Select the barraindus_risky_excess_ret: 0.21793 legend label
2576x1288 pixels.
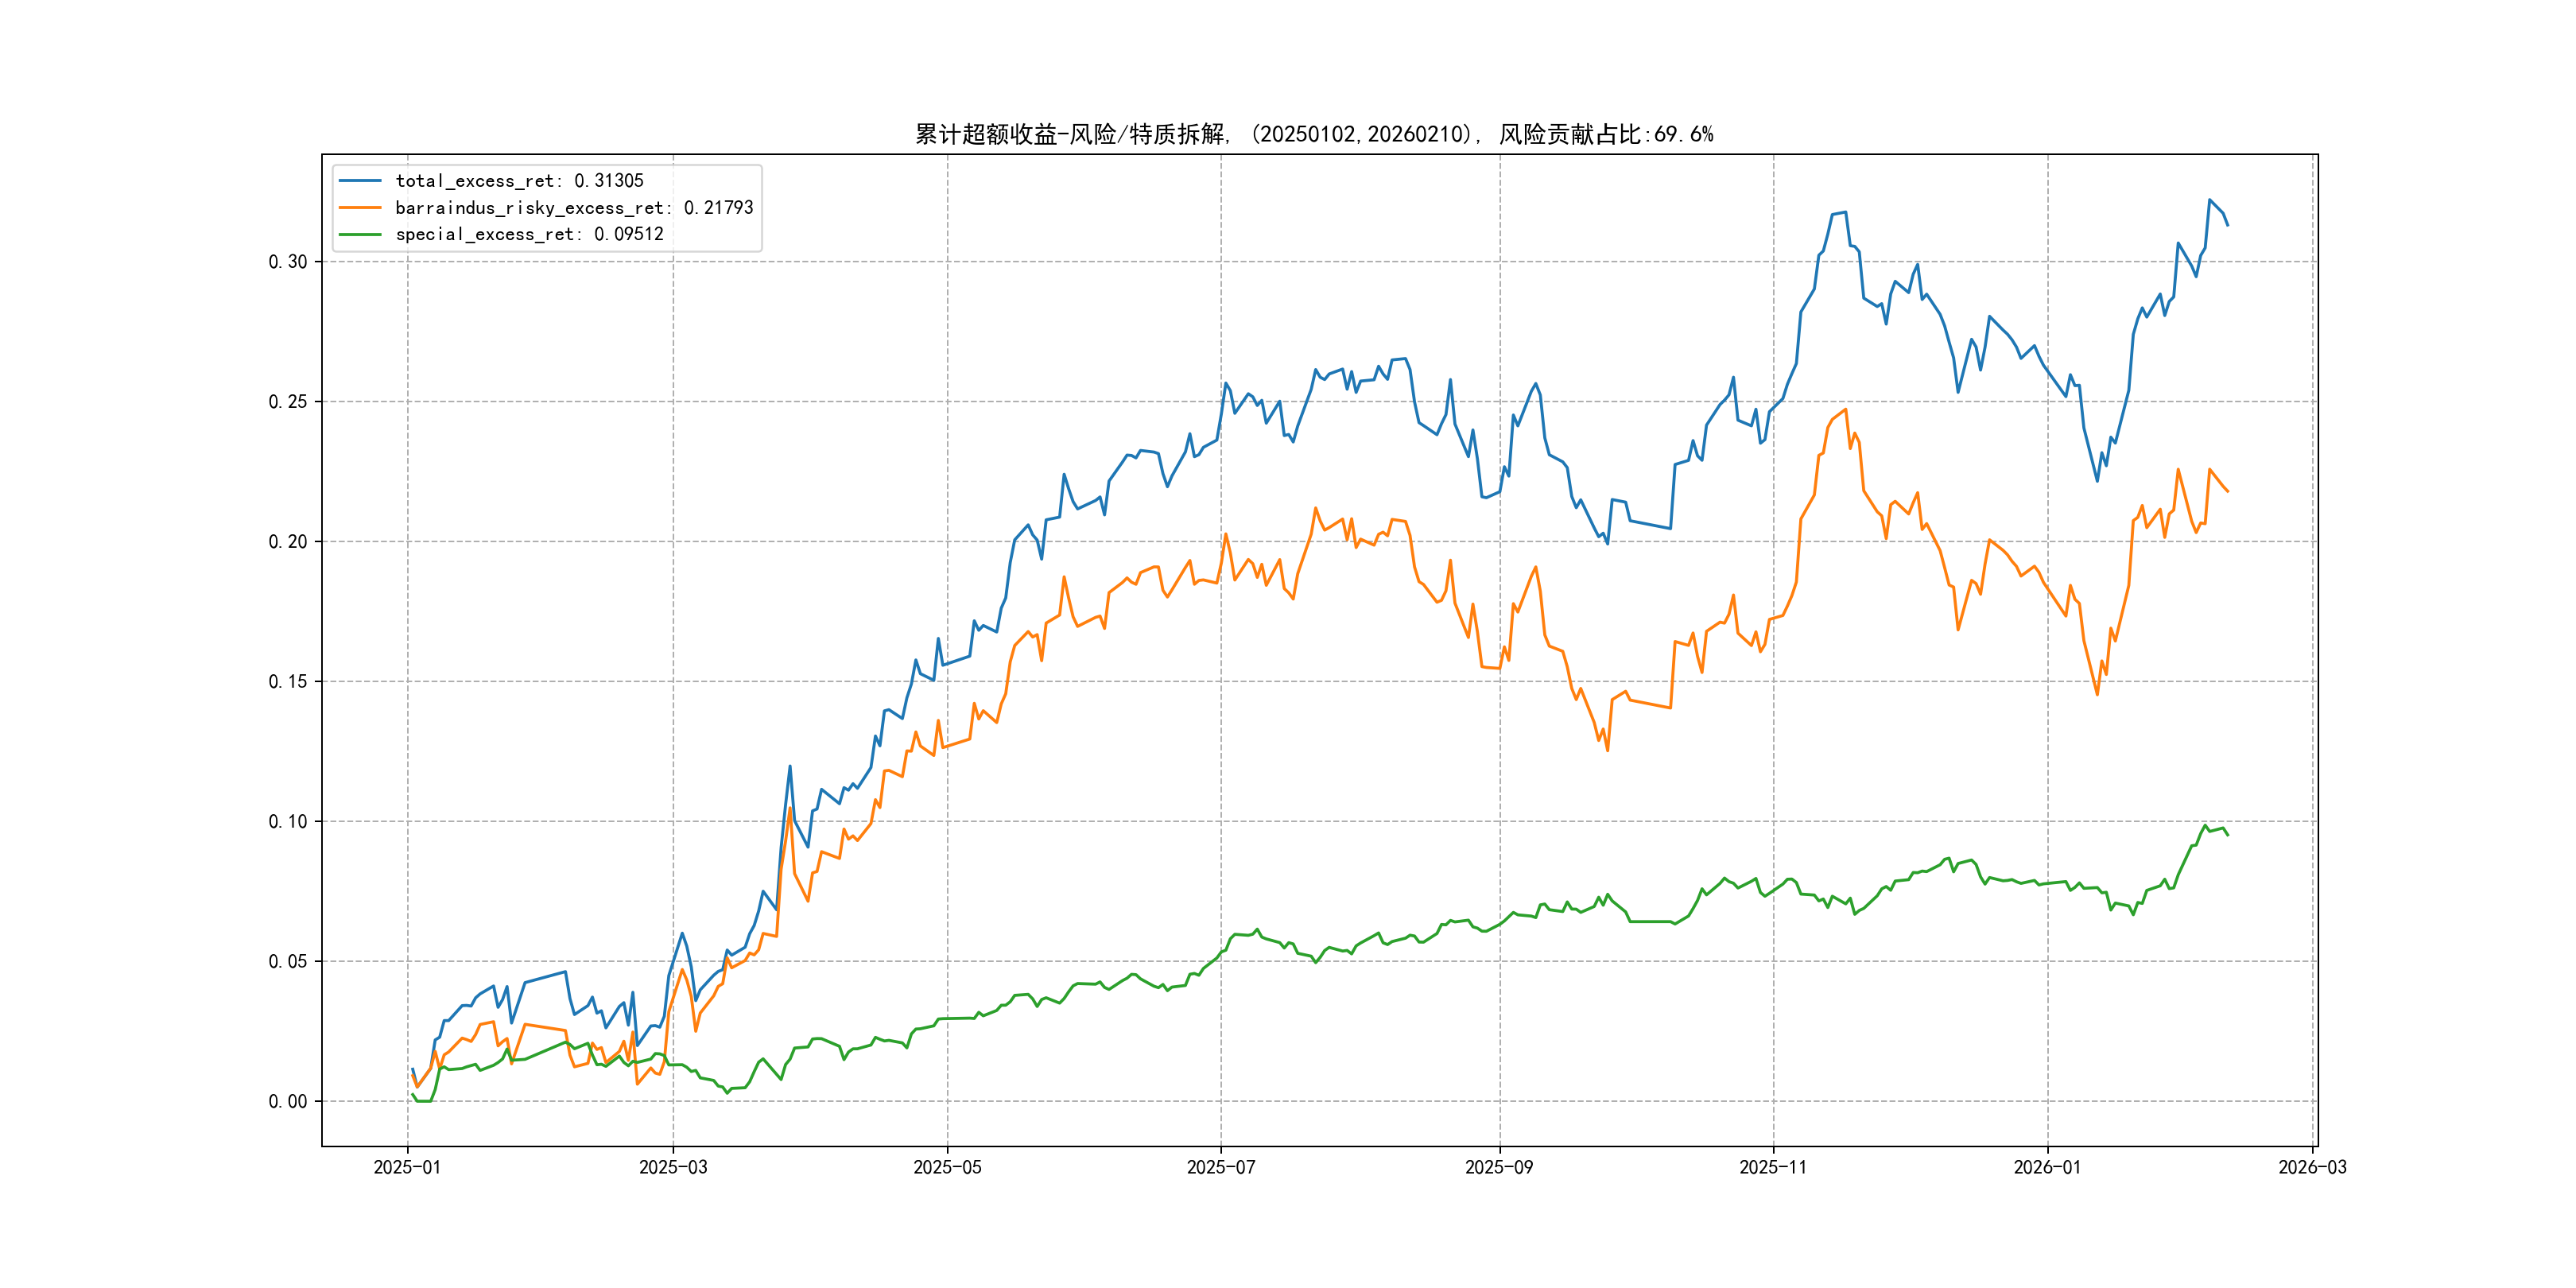[x=574, y=208]
